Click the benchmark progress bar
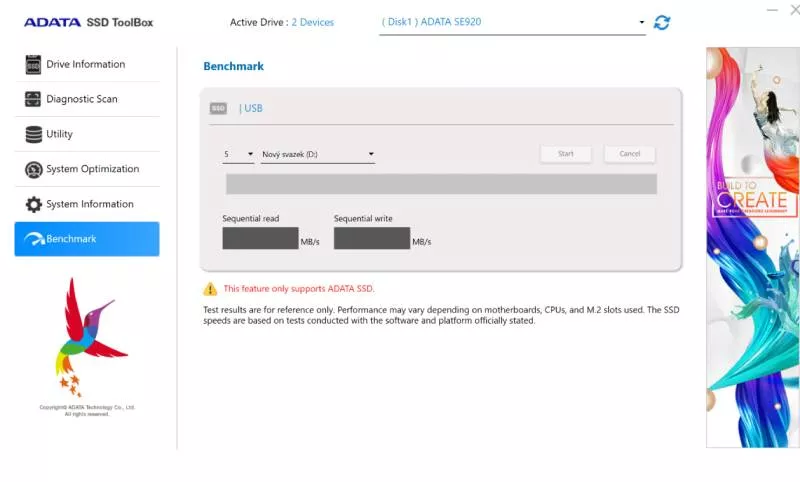This screenshot has width=800, height=482. click(x=441, y=184)
